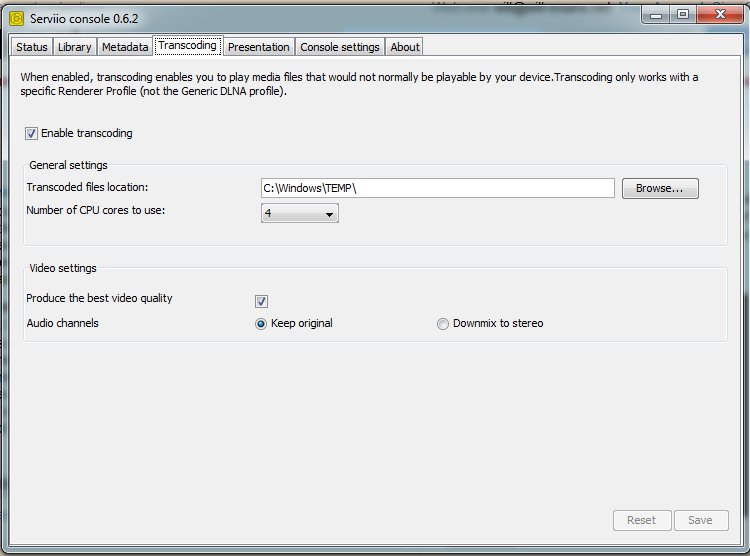Switch to Console settings tab
Image resolution: width=750 pixels, height=556 pixels.
[x=340, y=47]
